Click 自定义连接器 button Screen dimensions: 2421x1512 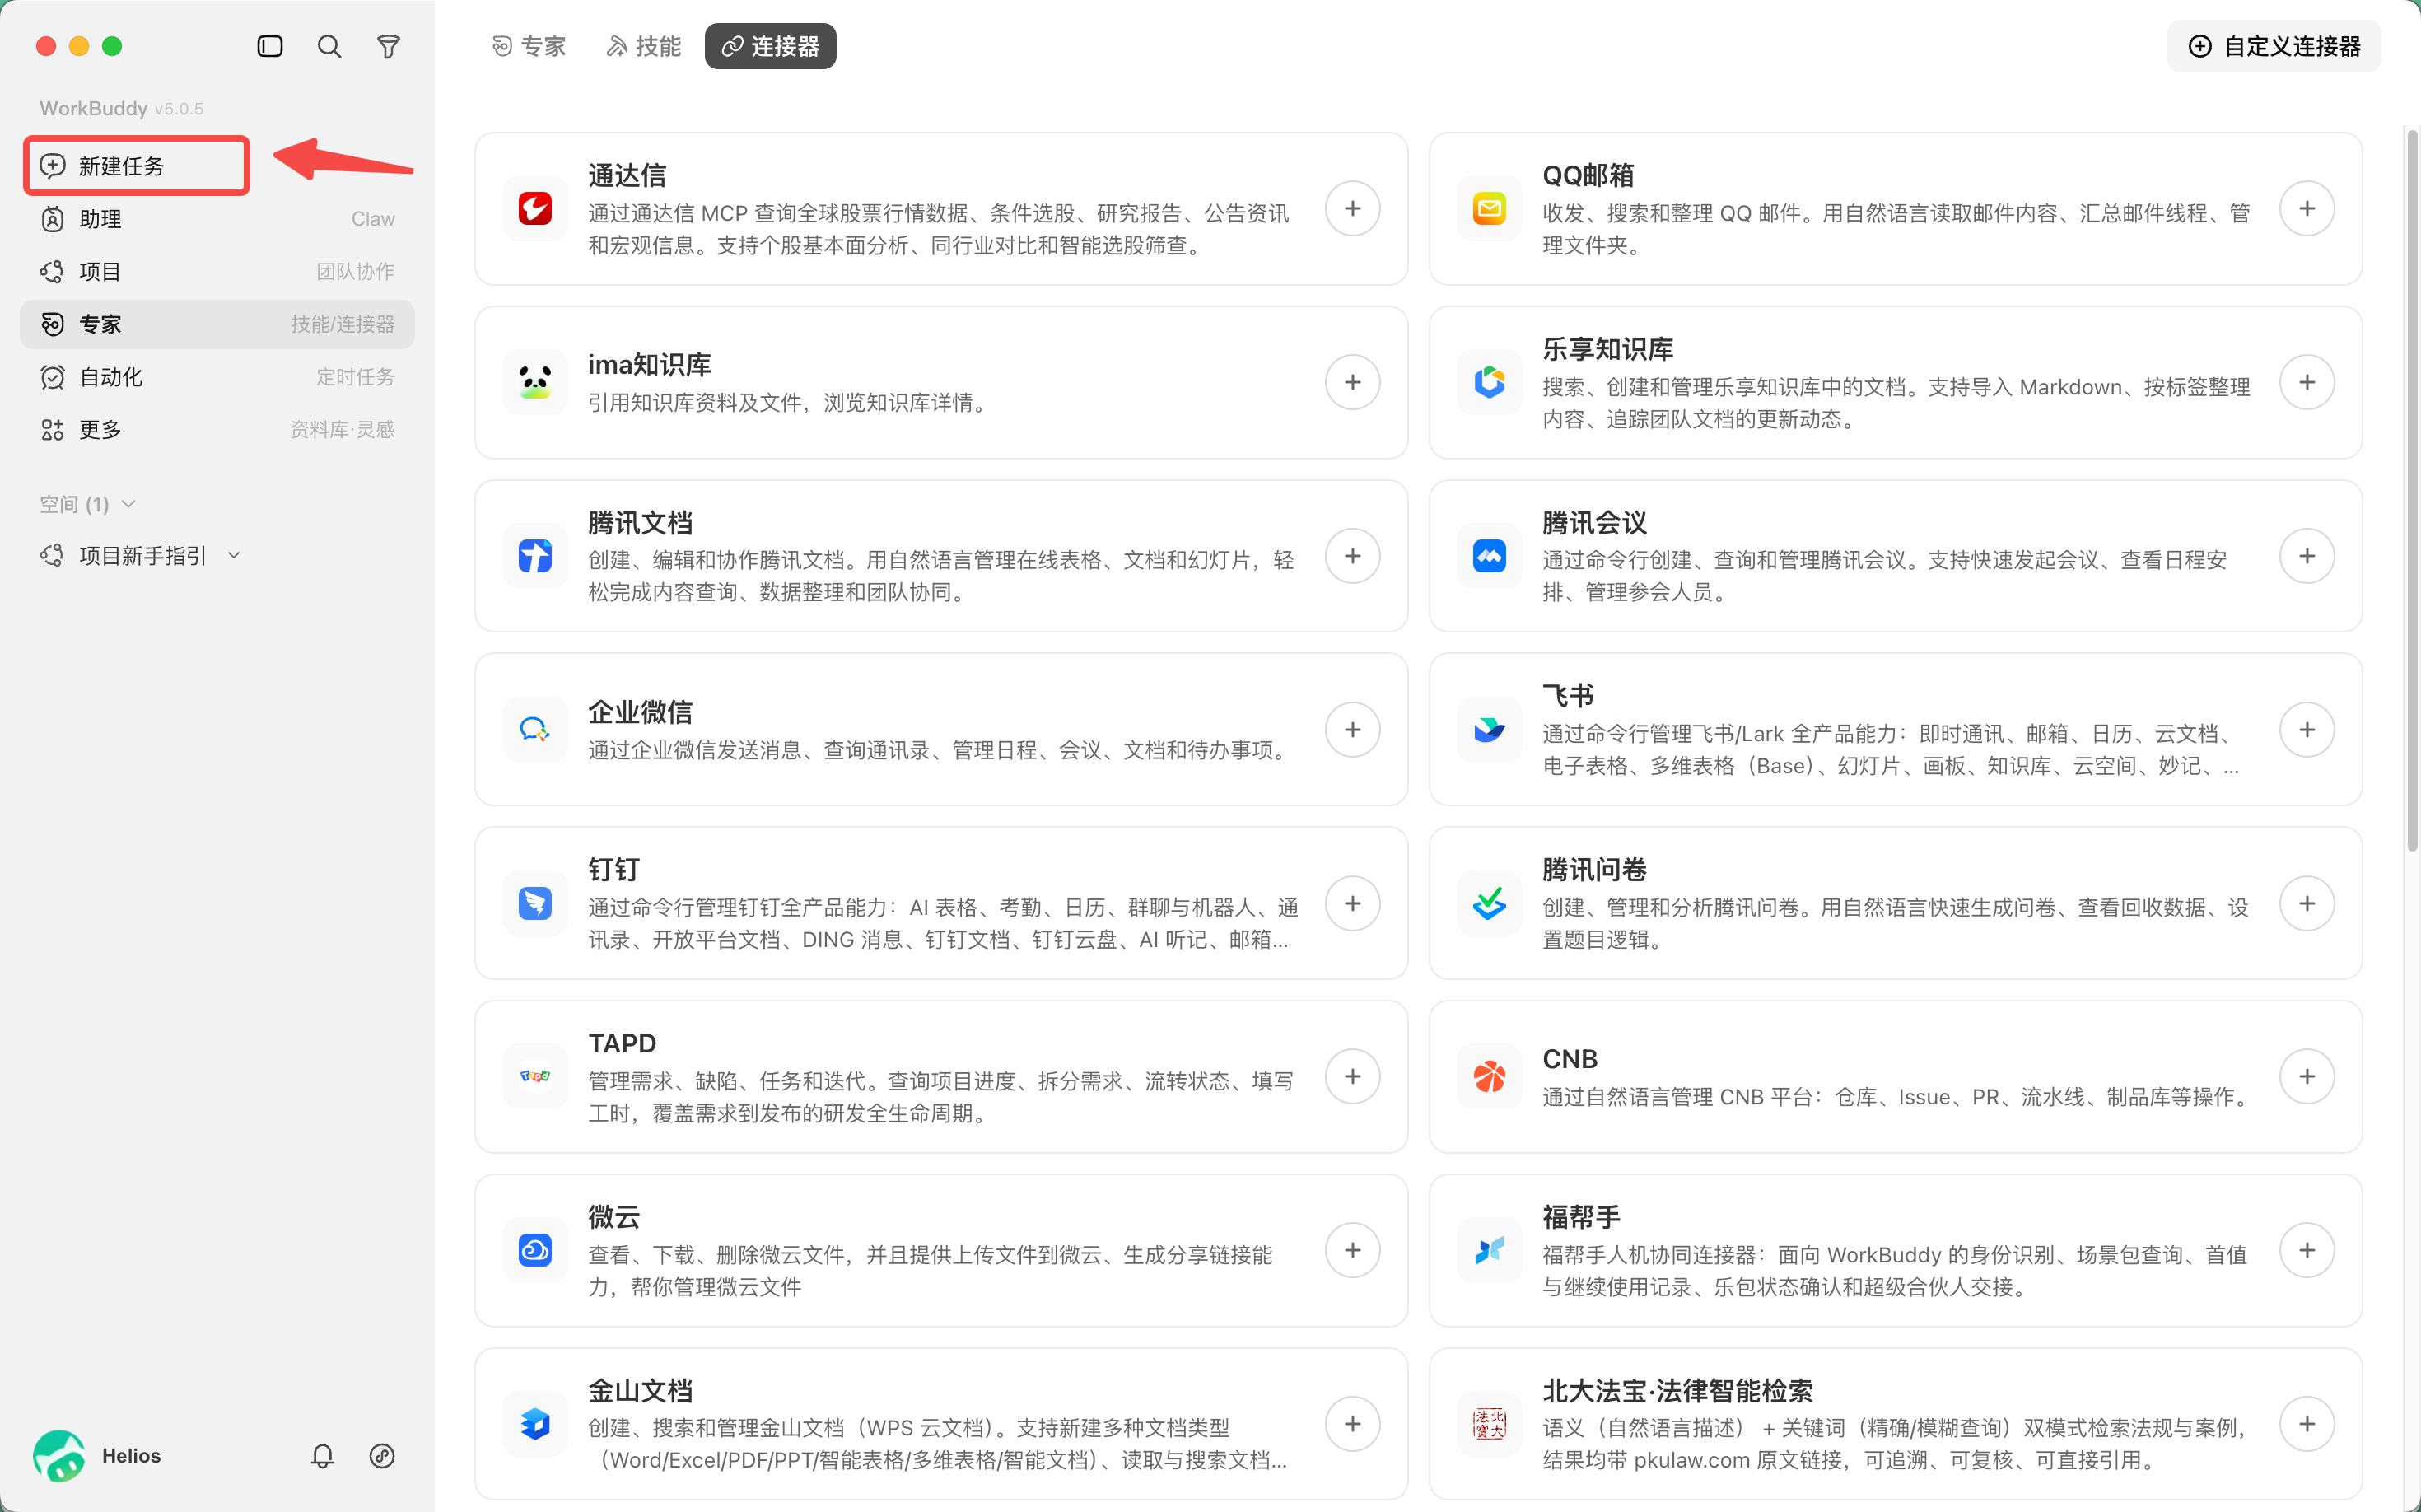pos(2274,46)
